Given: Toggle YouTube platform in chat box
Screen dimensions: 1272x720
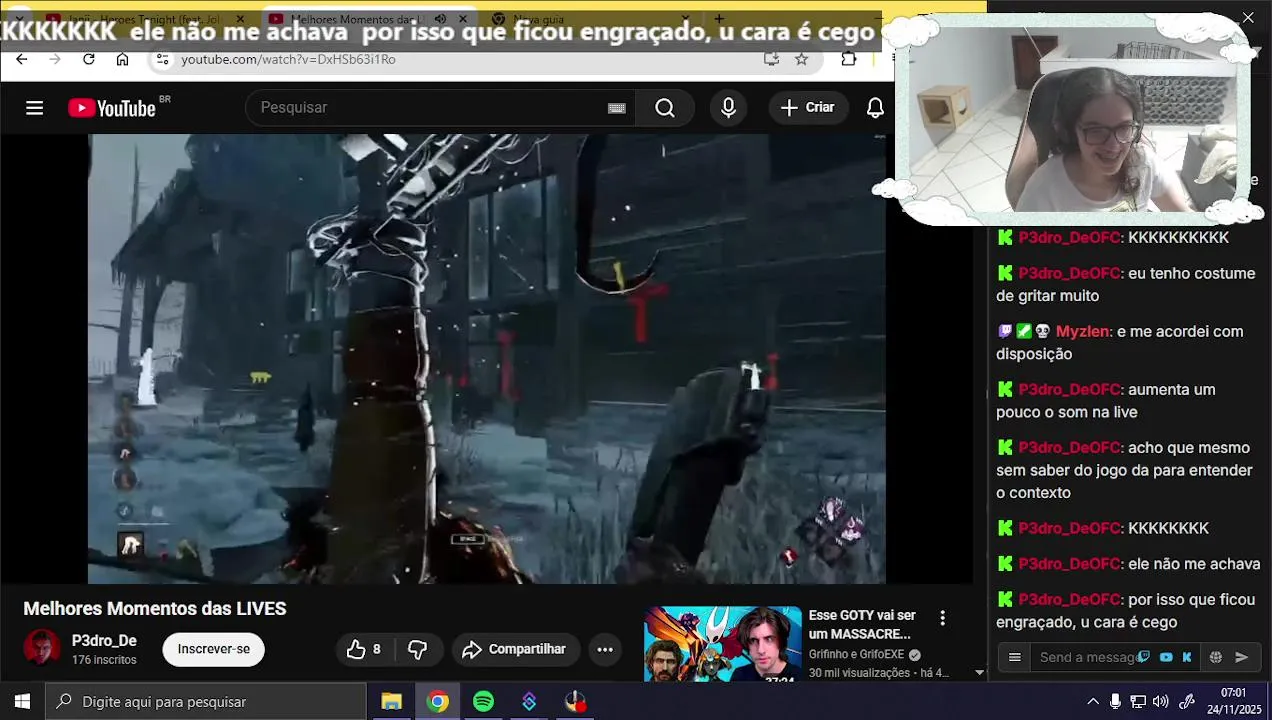Looking at the screenshot, I should (1166, 657).
